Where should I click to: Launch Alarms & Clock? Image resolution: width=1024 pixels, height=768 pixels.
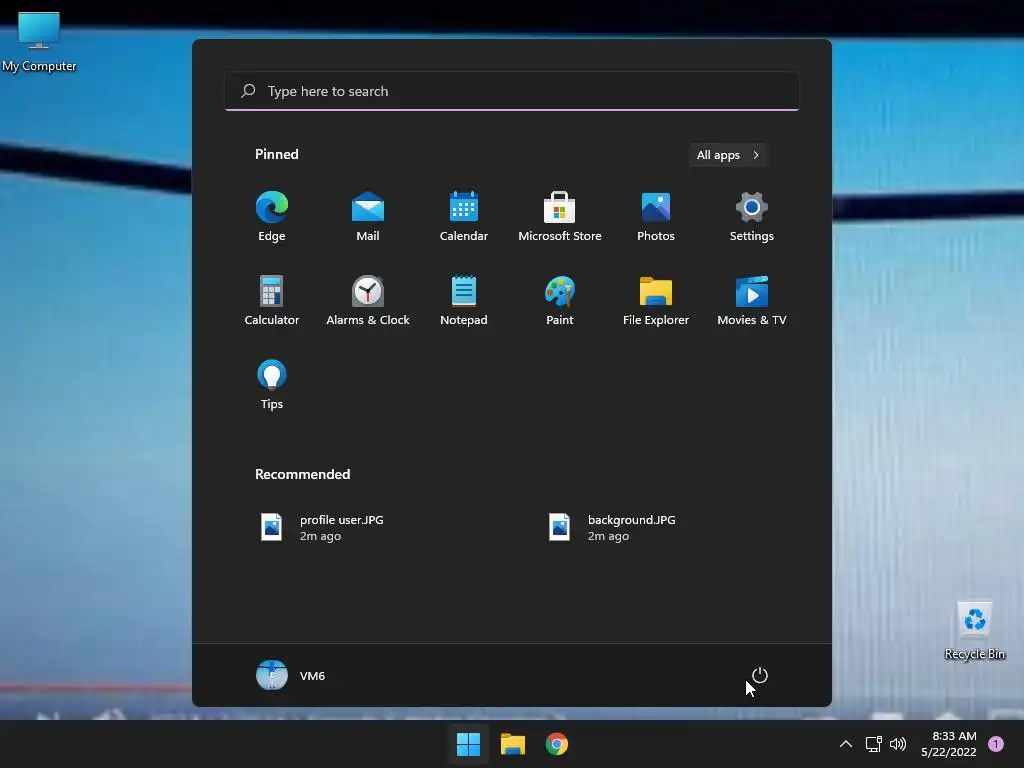coord(368,300)
